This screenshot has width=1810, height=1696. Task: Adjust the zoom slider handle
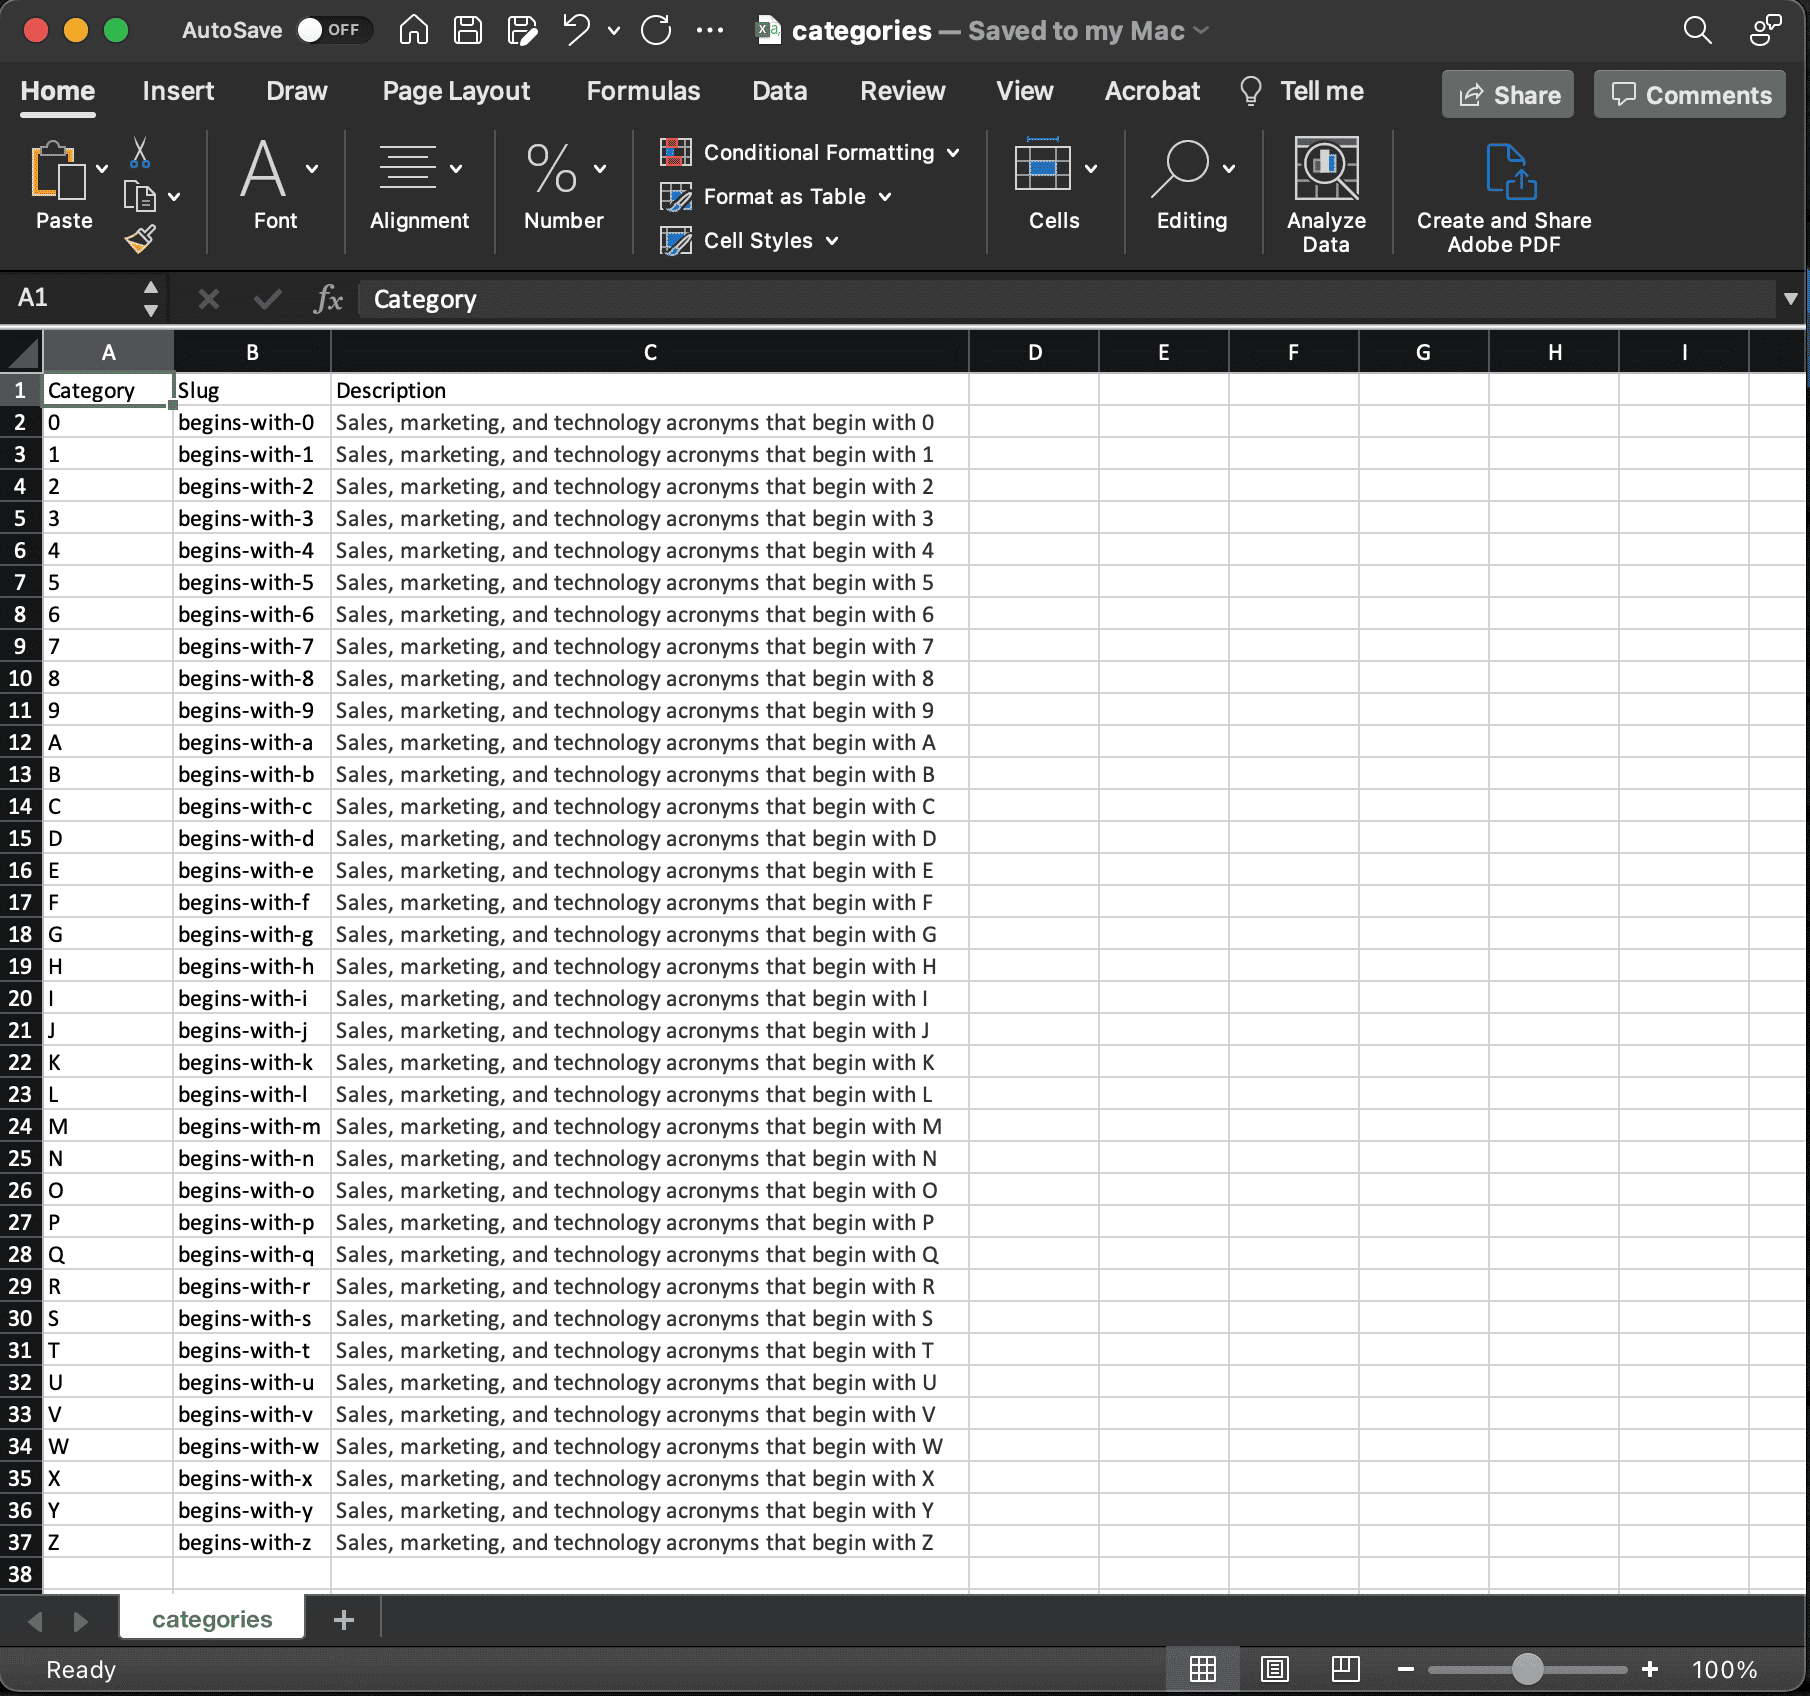[1527, 1669]
